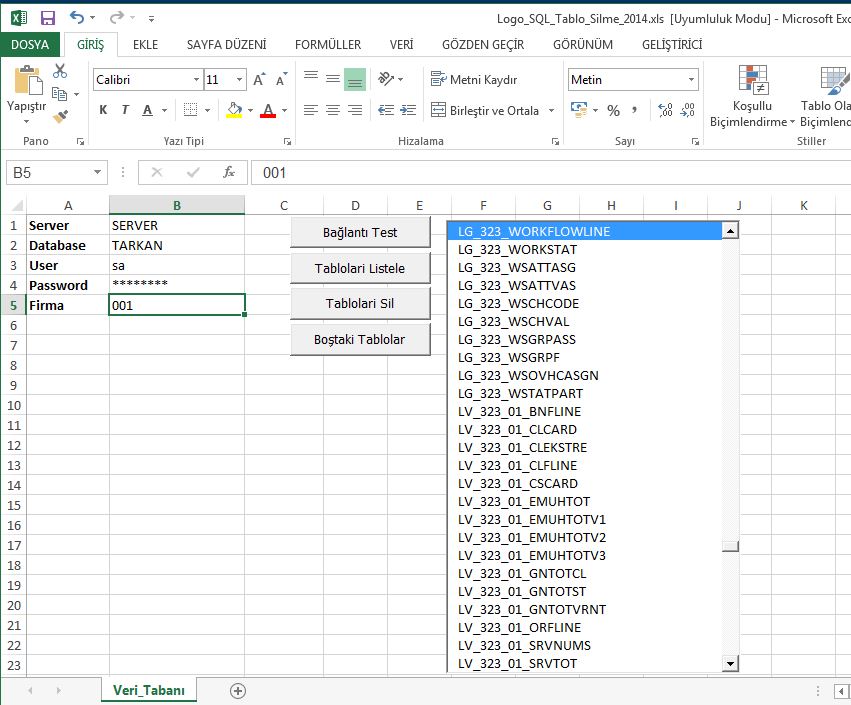
Task: Decrease decimal places
Action: click(x=688, y=111)
